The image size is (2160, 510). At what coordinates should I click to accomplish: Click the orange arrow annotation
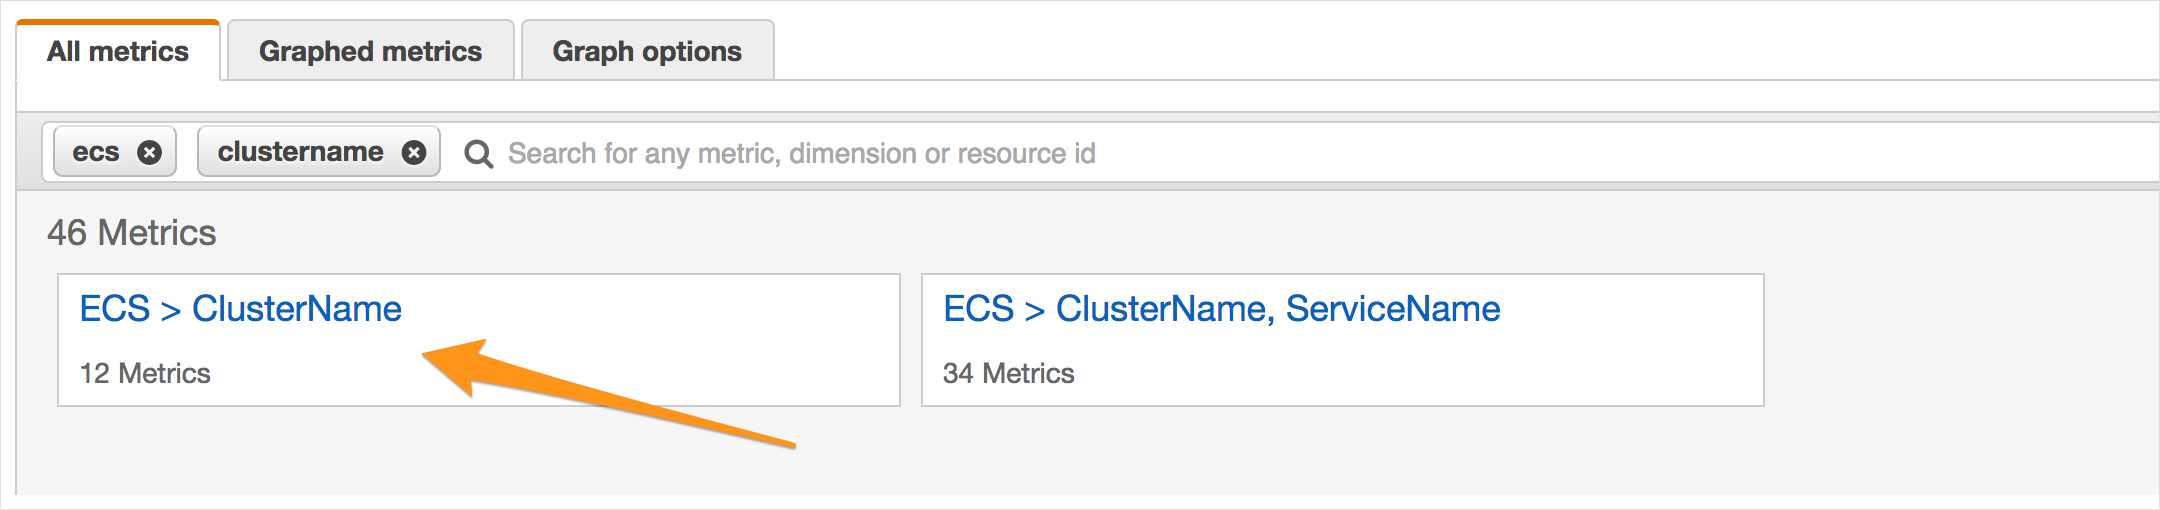tap(608, 394)
